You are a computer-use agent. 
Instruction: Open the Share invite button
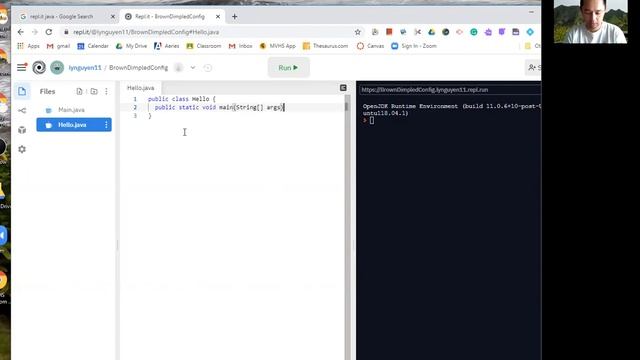533,68
